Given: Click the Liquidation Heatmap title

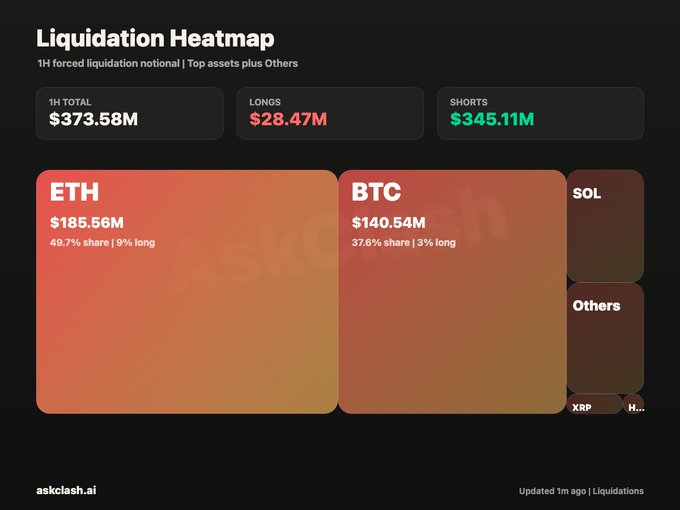Looking at the screenshot, I should tap(155, 38).
